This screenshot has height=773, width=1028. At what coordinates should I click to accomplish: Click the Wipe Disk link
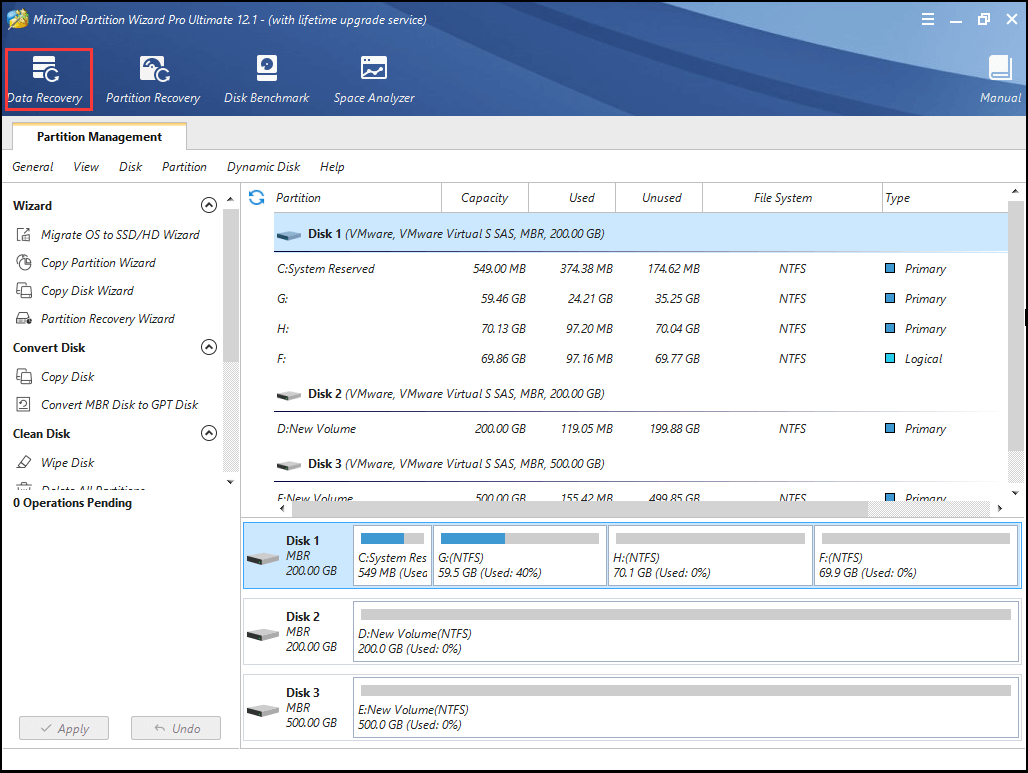(68, 462)
